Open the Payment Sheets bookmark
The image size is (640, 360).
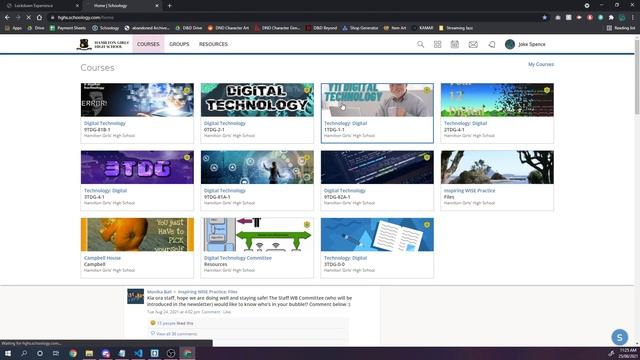(68, 28)
